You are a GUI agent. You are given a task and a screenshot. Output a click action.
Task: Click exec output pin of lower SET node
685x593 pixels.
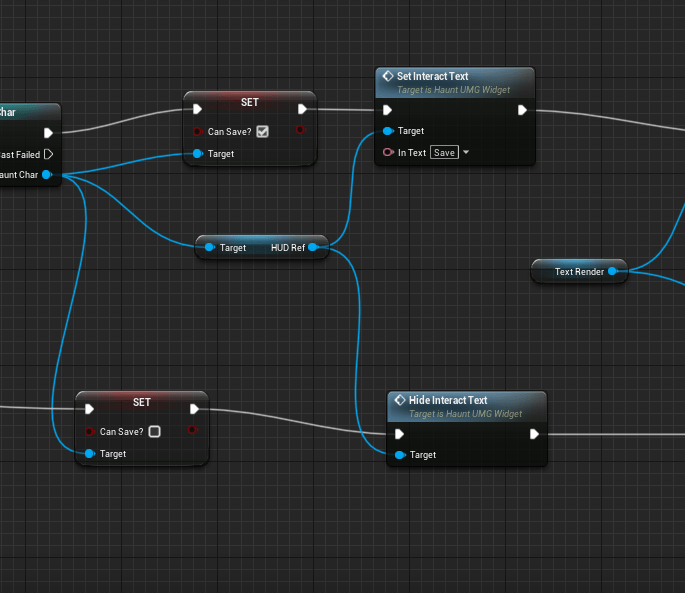tap(194, 408)
